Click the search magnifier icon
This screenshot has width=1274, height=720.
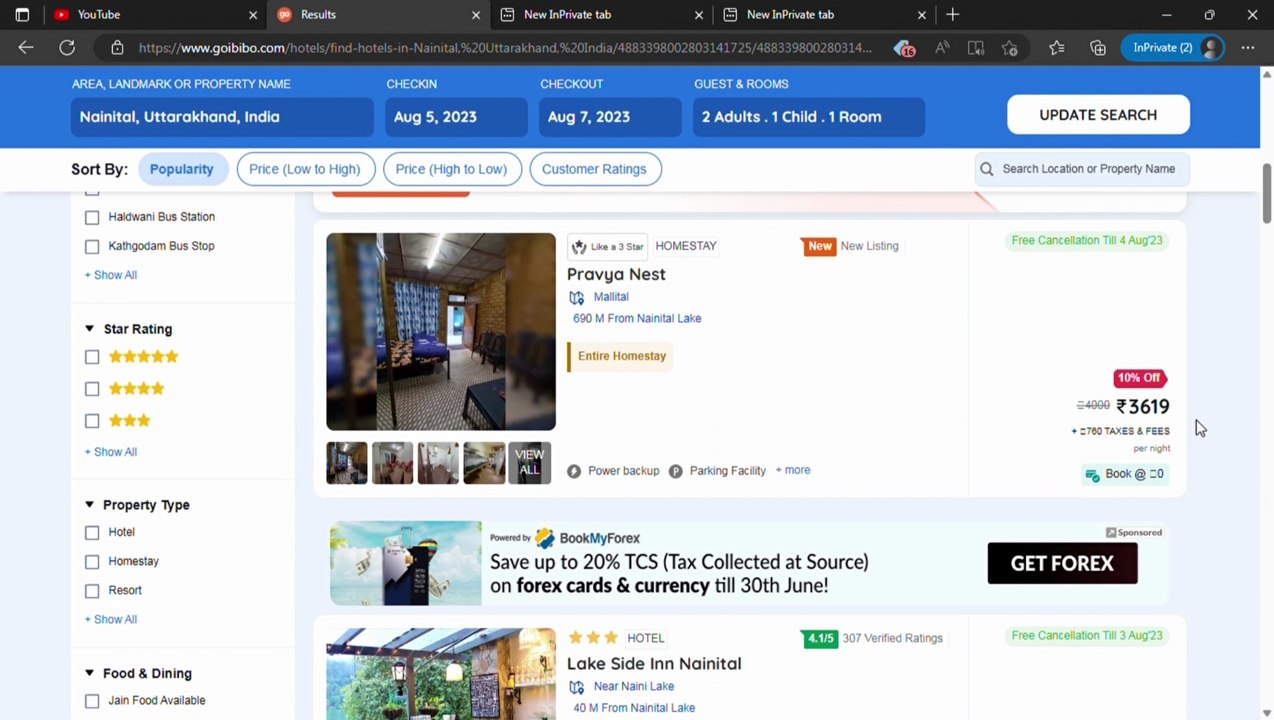[x=987, y=169]
